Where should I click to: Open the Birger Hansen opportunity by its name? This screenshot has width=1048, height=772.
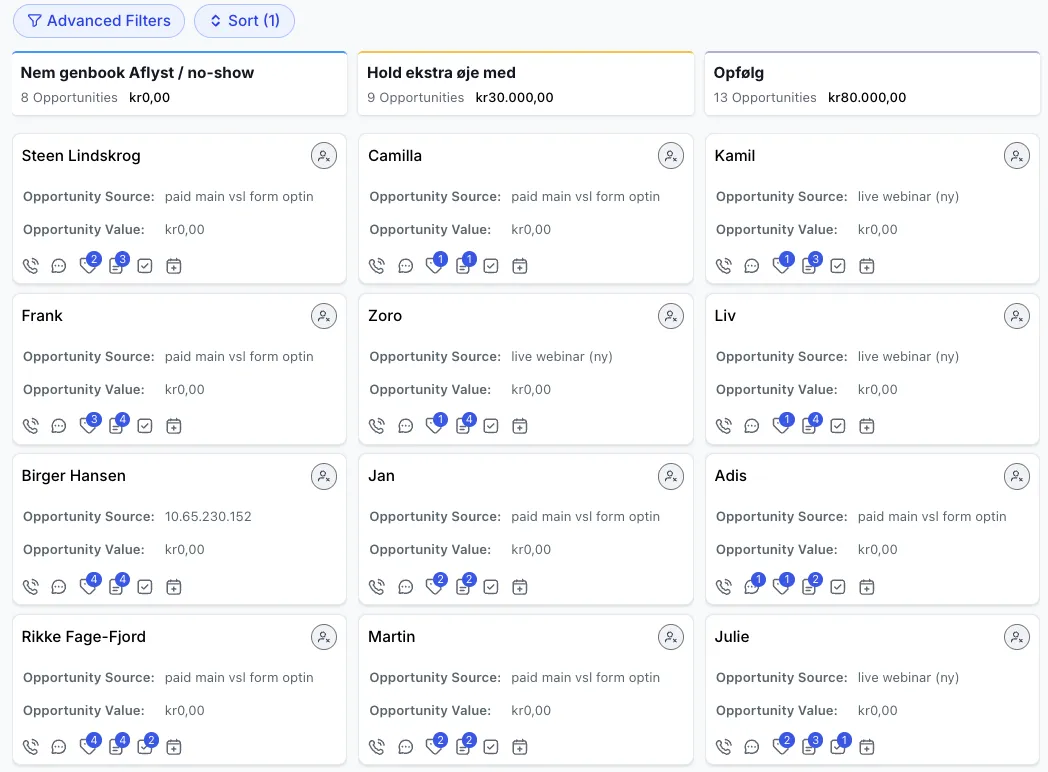point(74,476)
